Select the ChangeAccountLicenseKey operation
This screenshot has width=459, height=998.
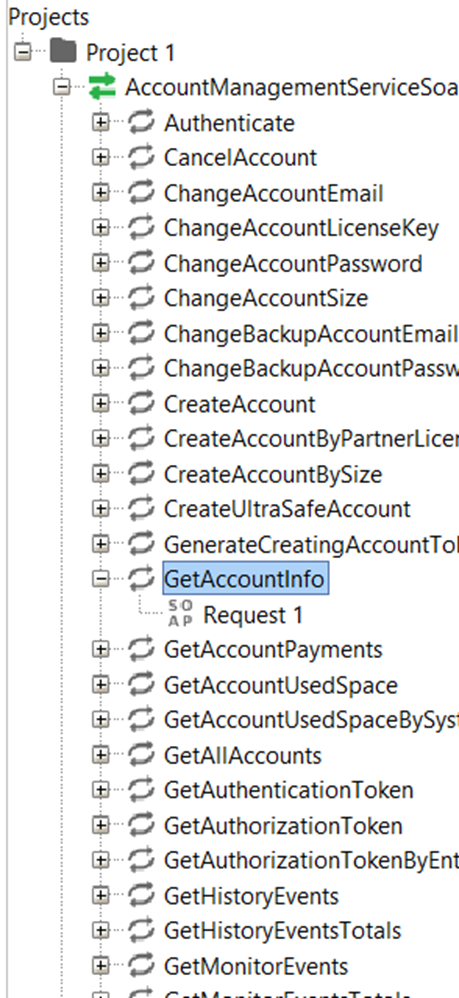pos(301,228)
